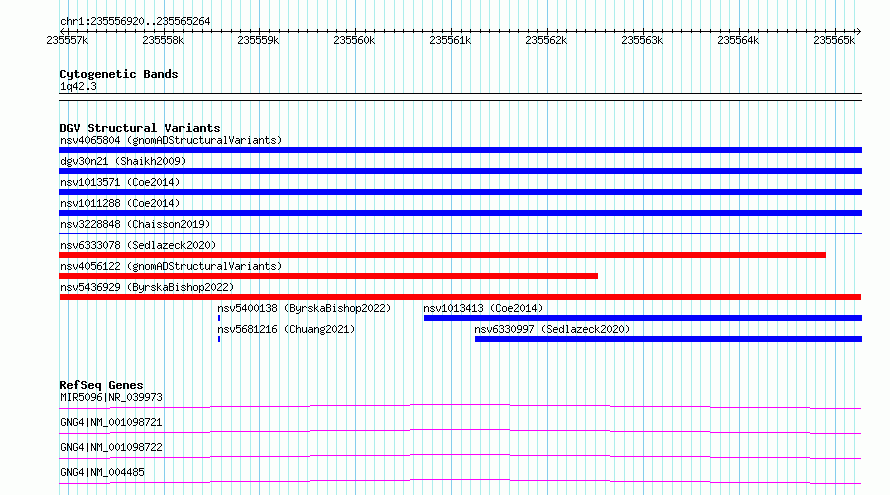Click the red bar under nsv6333078
This screenshot has height=495, width=890.
click(x=442, y=255)
